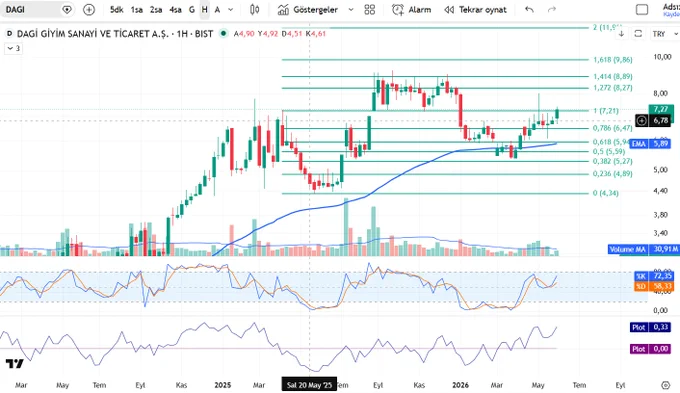Image resolution: width=680 pixels, height=393 pixels.
Task: Click the 7,27 current price label
Action: [661, 109]
